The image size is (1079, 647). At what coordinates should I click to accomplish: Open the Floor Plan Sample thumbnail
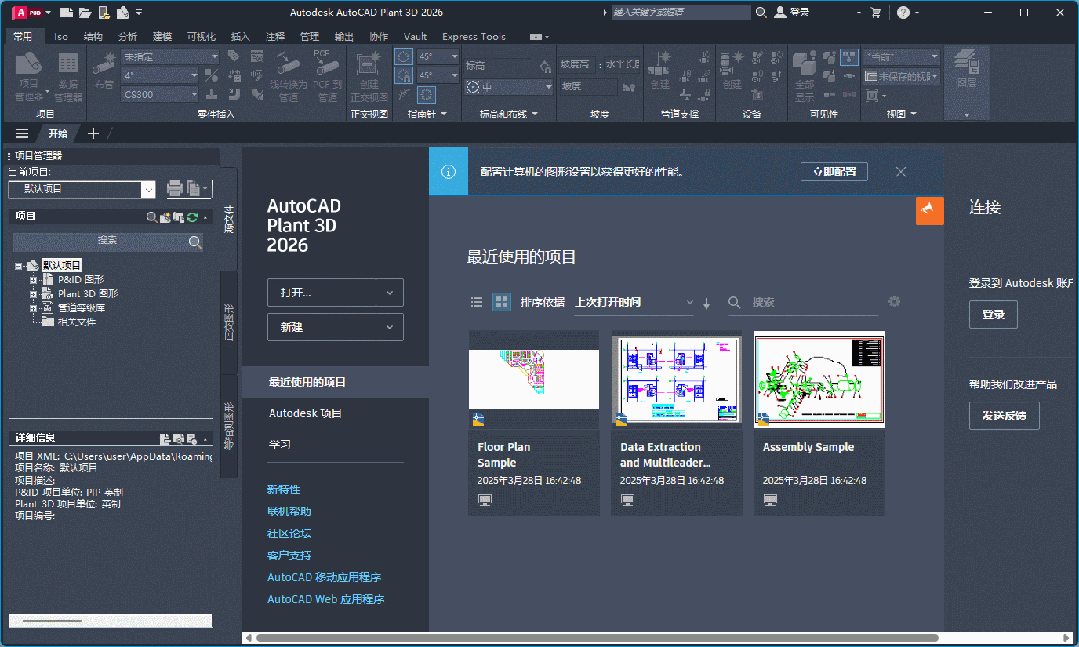534,379
